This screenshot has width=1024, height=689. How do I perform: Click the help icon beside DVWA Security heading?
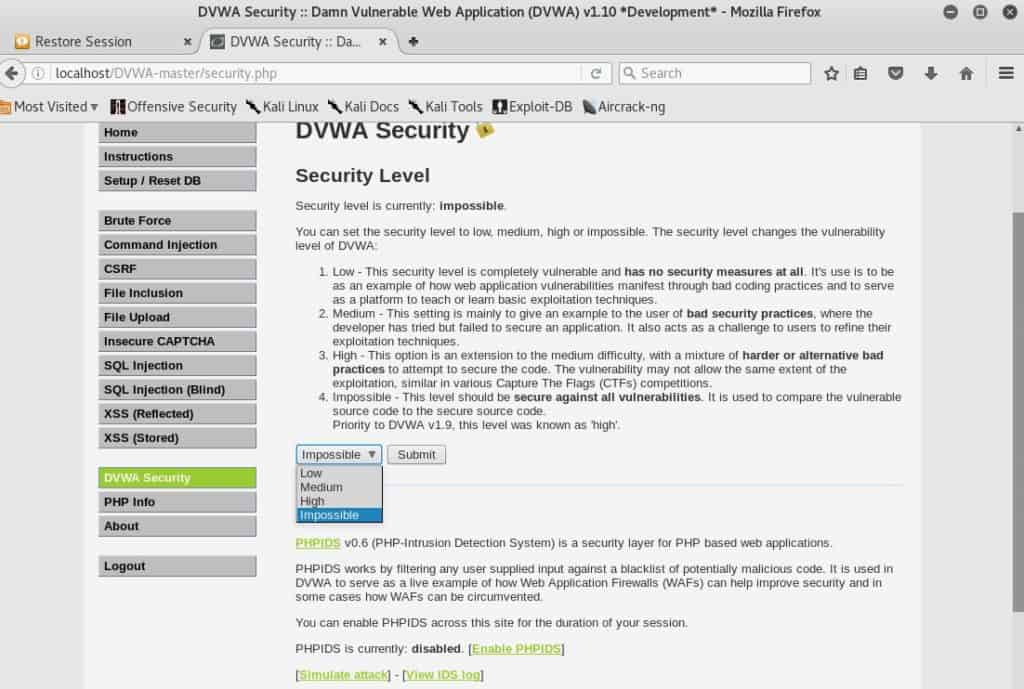(485, 130)
